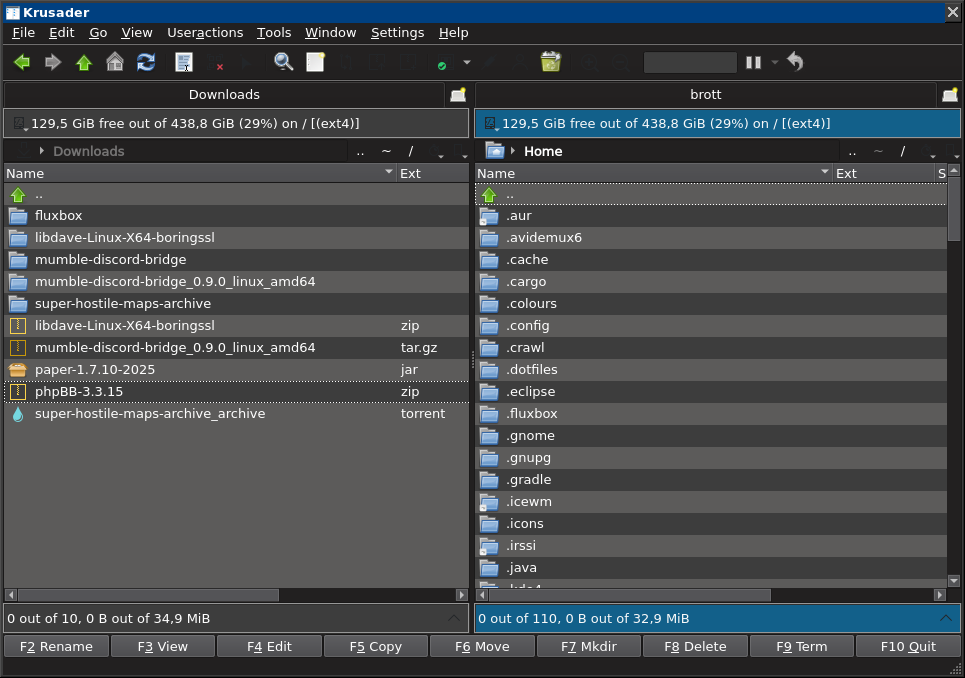Select libdave-Linux-X64-boringssl zip file
This screenshot has width=965, height=678.
pos(236,325)
